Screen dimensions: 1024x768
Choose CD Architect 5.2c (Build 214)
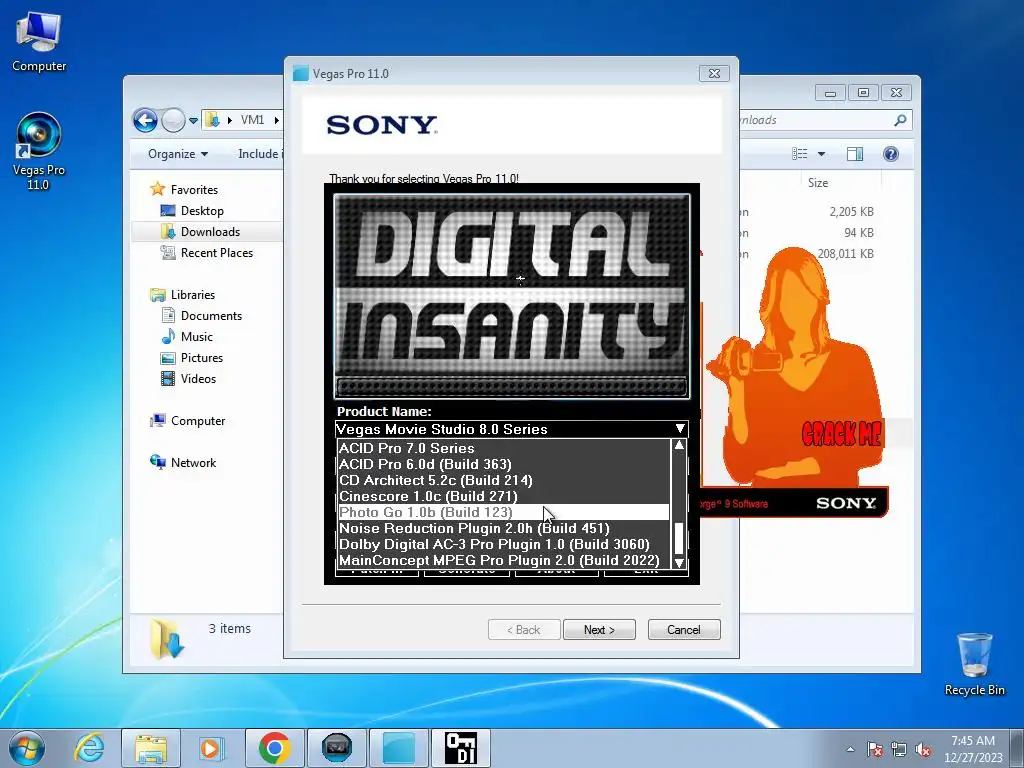504,480
